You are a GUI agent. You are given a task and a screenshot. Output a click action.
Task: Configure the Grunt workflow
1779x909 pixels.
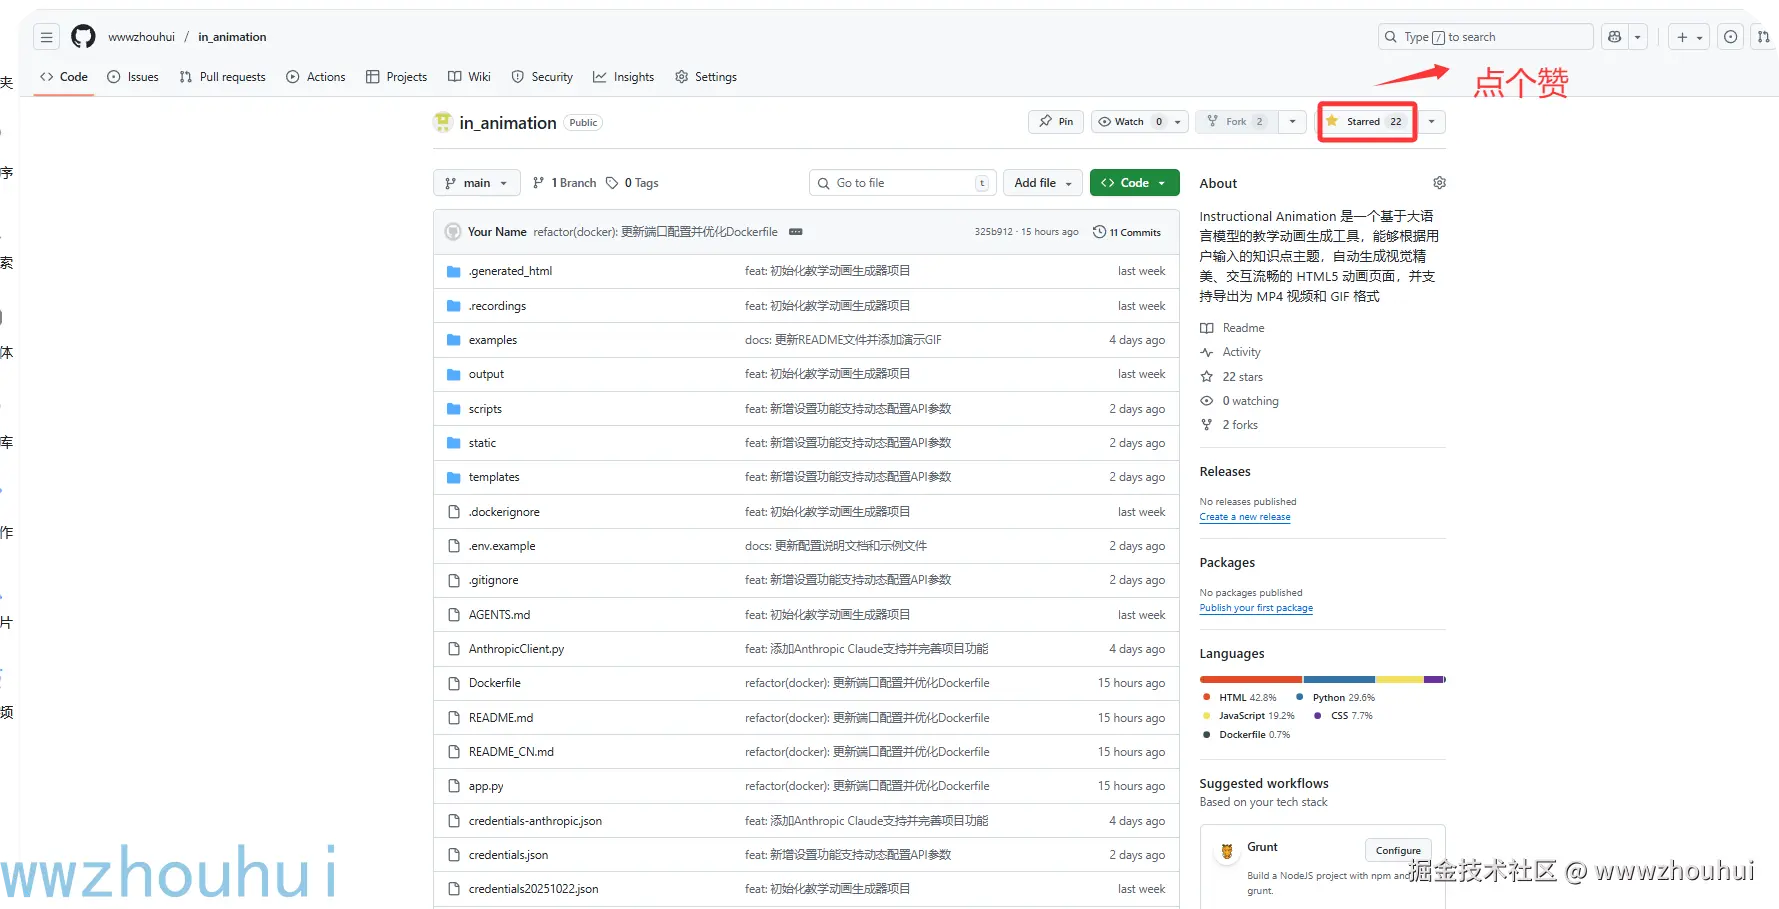coord(1398,851)
